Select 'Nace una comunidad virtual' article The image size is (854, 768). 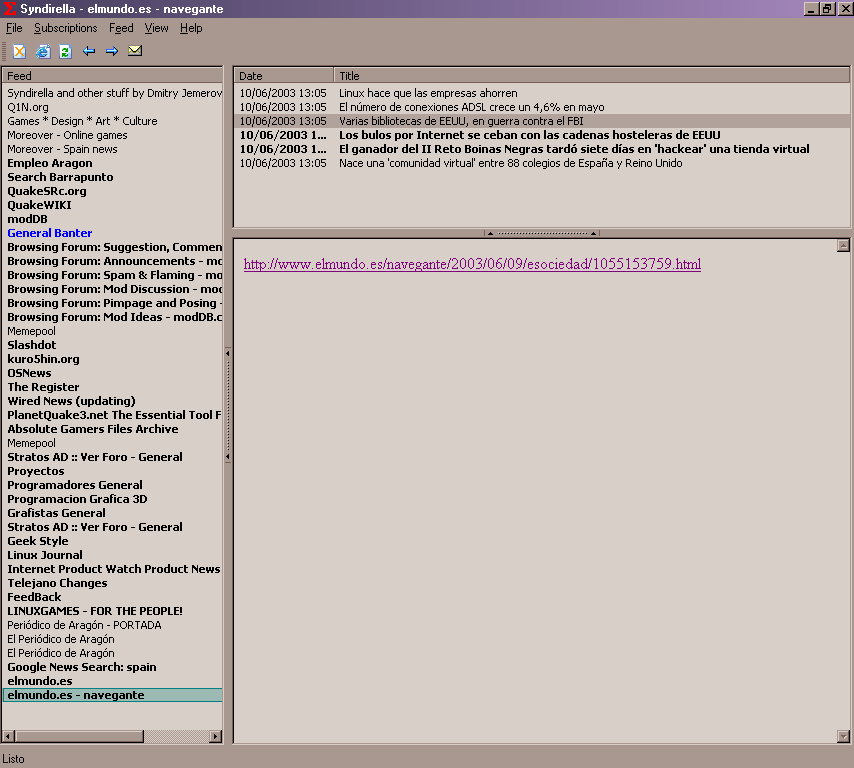[x=541, y=163]
